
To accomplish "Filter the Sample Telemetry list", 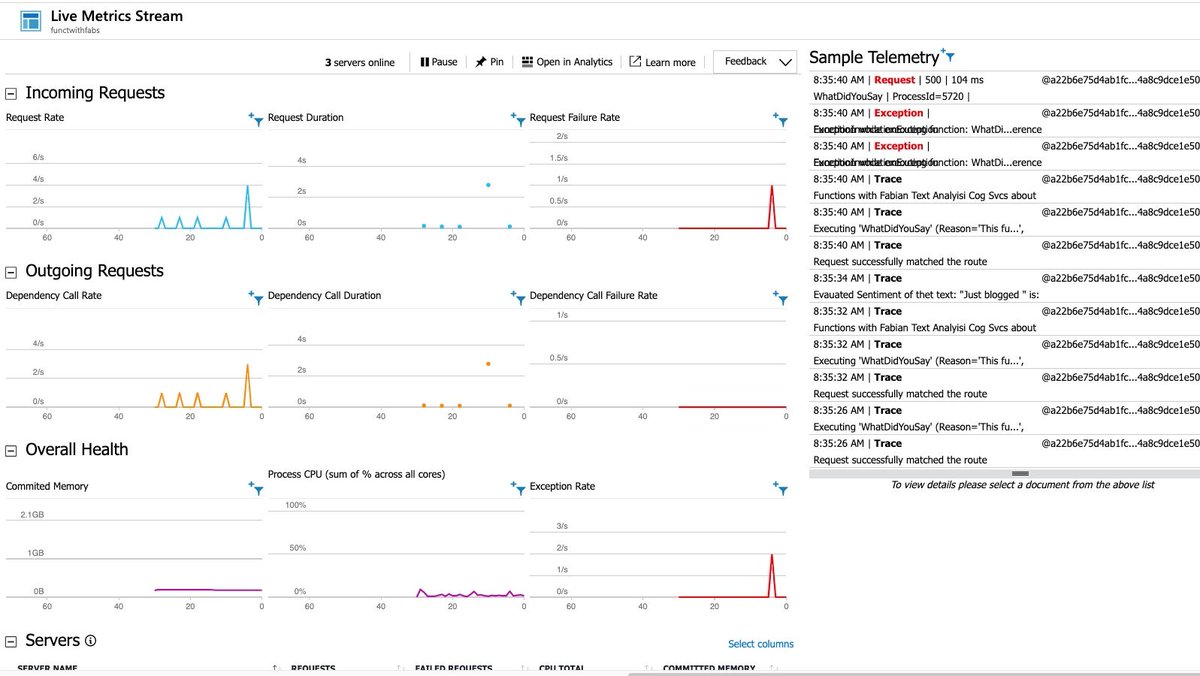I will [948, 57].
